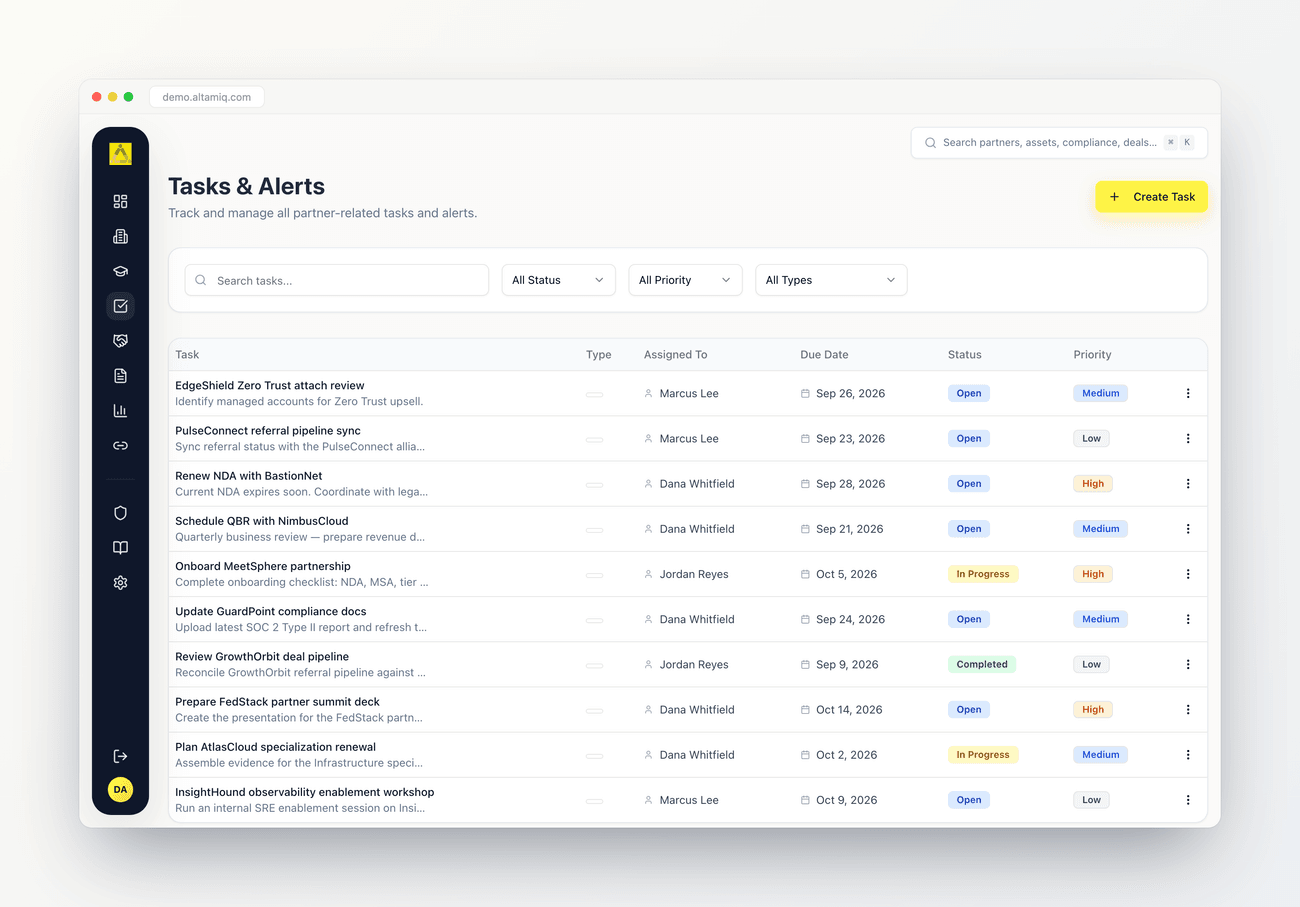Viewport: 1300px width, 907px height.
Task: Open row menu for EdgeShield Zero Trust task
Action: (x=1188, y=393)
